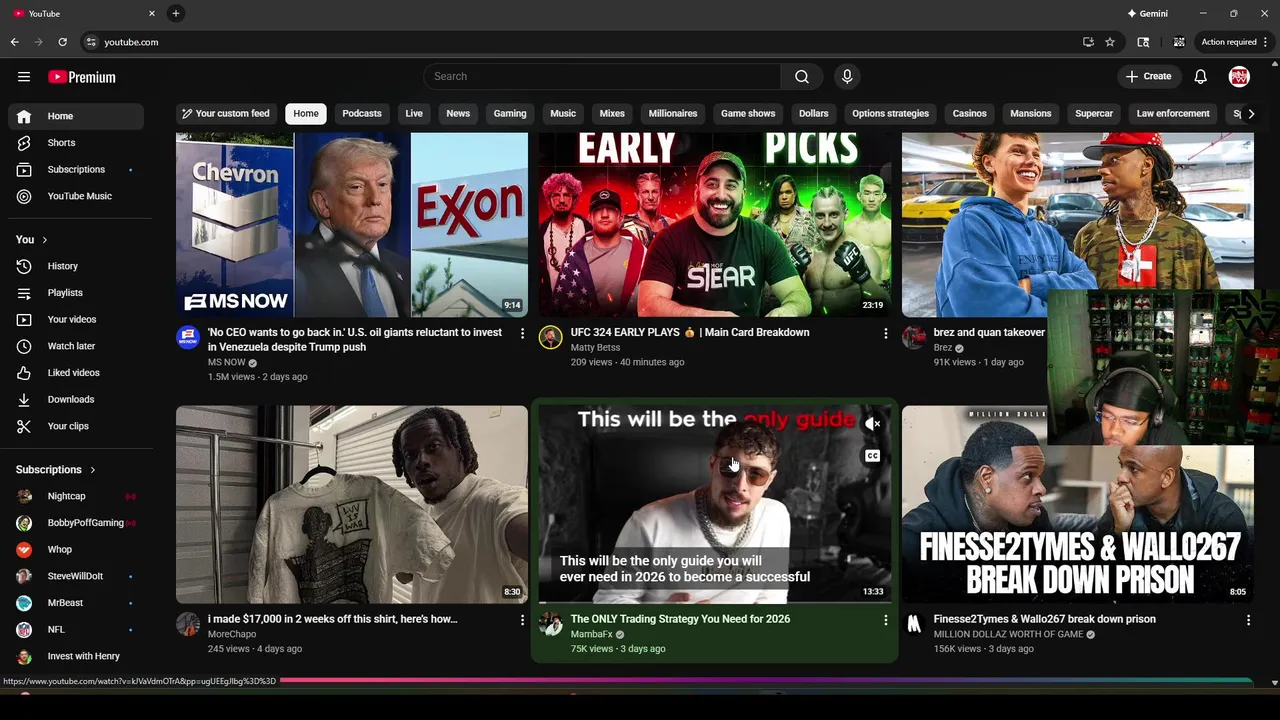The height and width of the screenshot is (720, 1280).
Task: Select the Music filter chip
Action: pyautogui.click(x=563, y=114)
